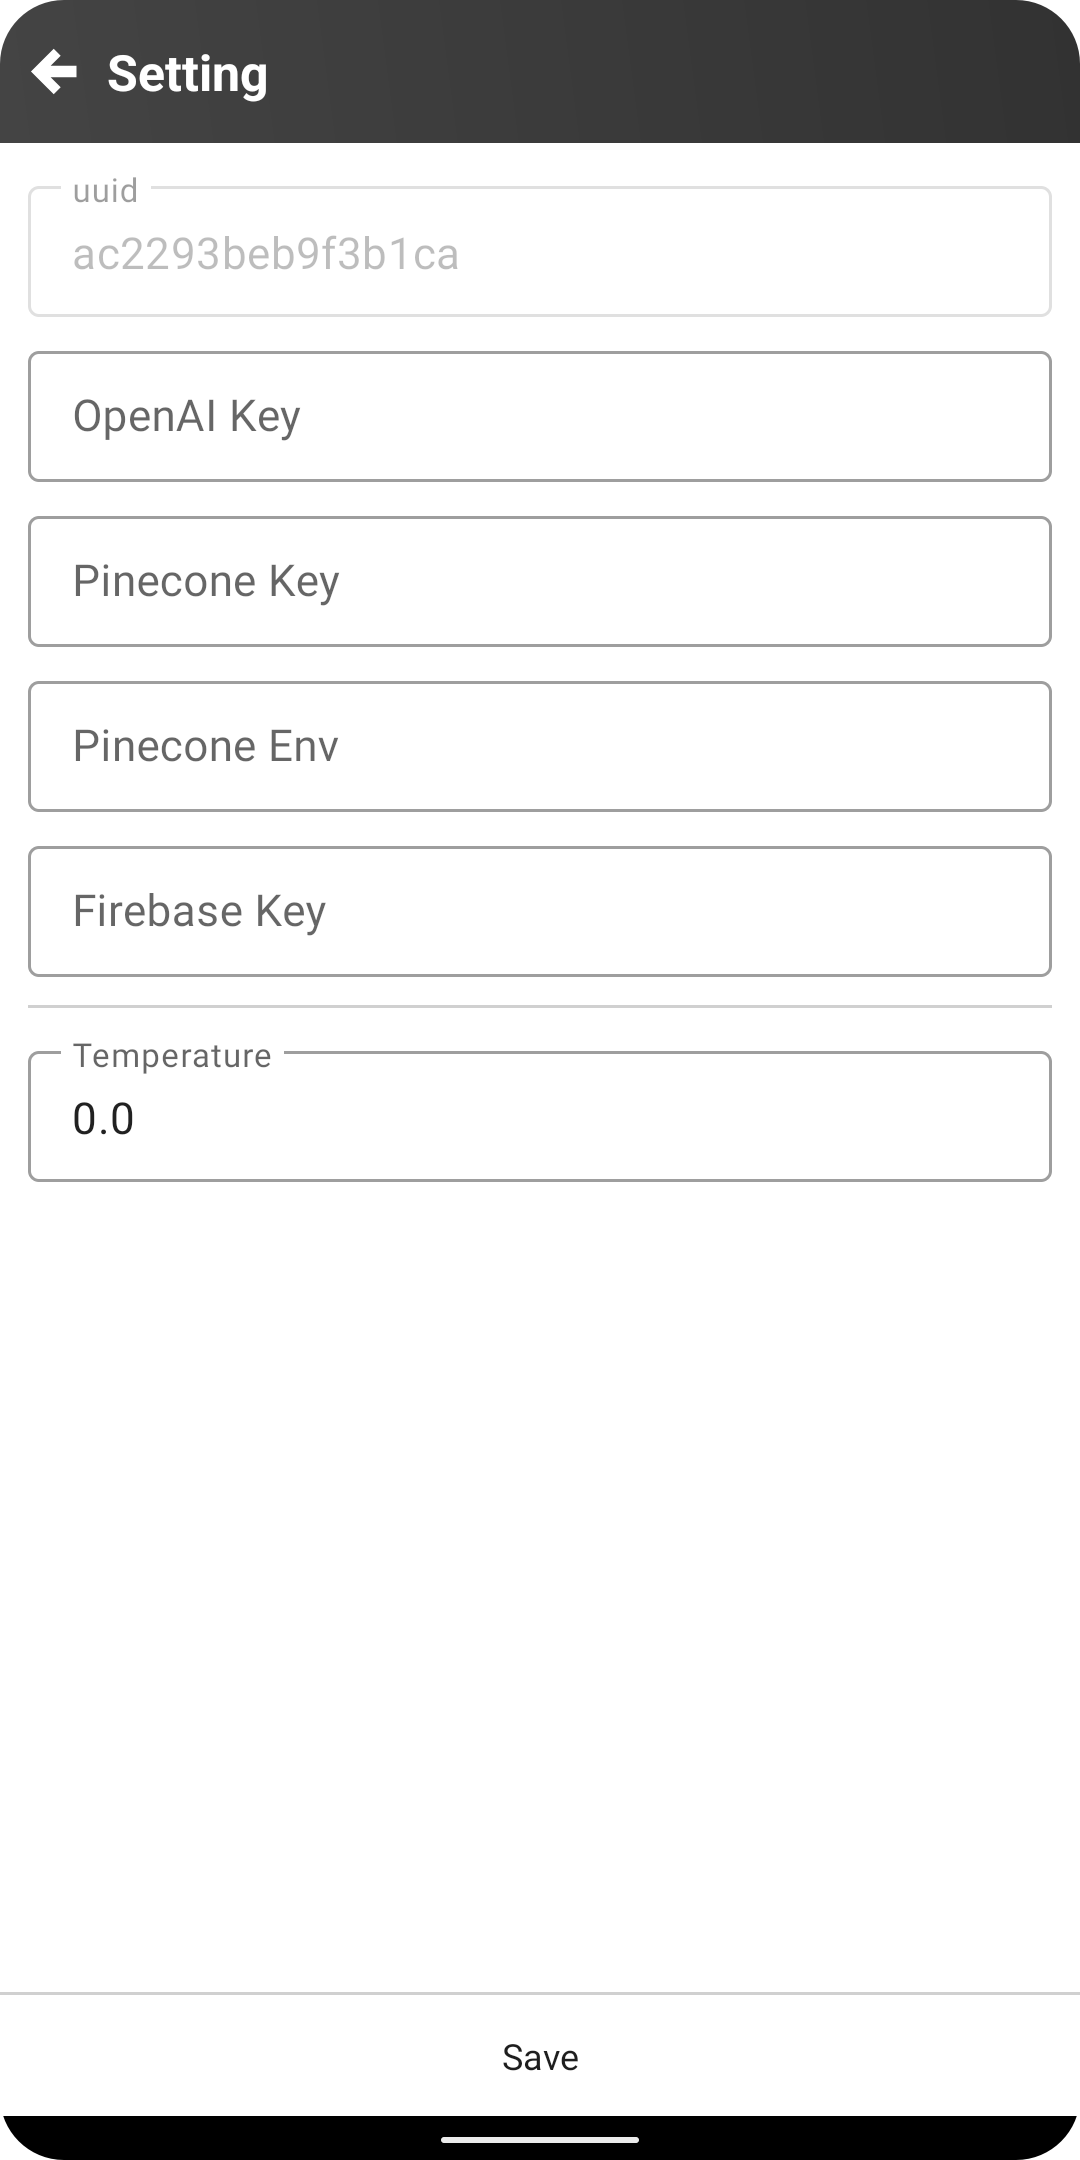Viewport: 1080px width, 2160px height.
Task: Click the divider line above Temperature
Action: pos(540,1006)
